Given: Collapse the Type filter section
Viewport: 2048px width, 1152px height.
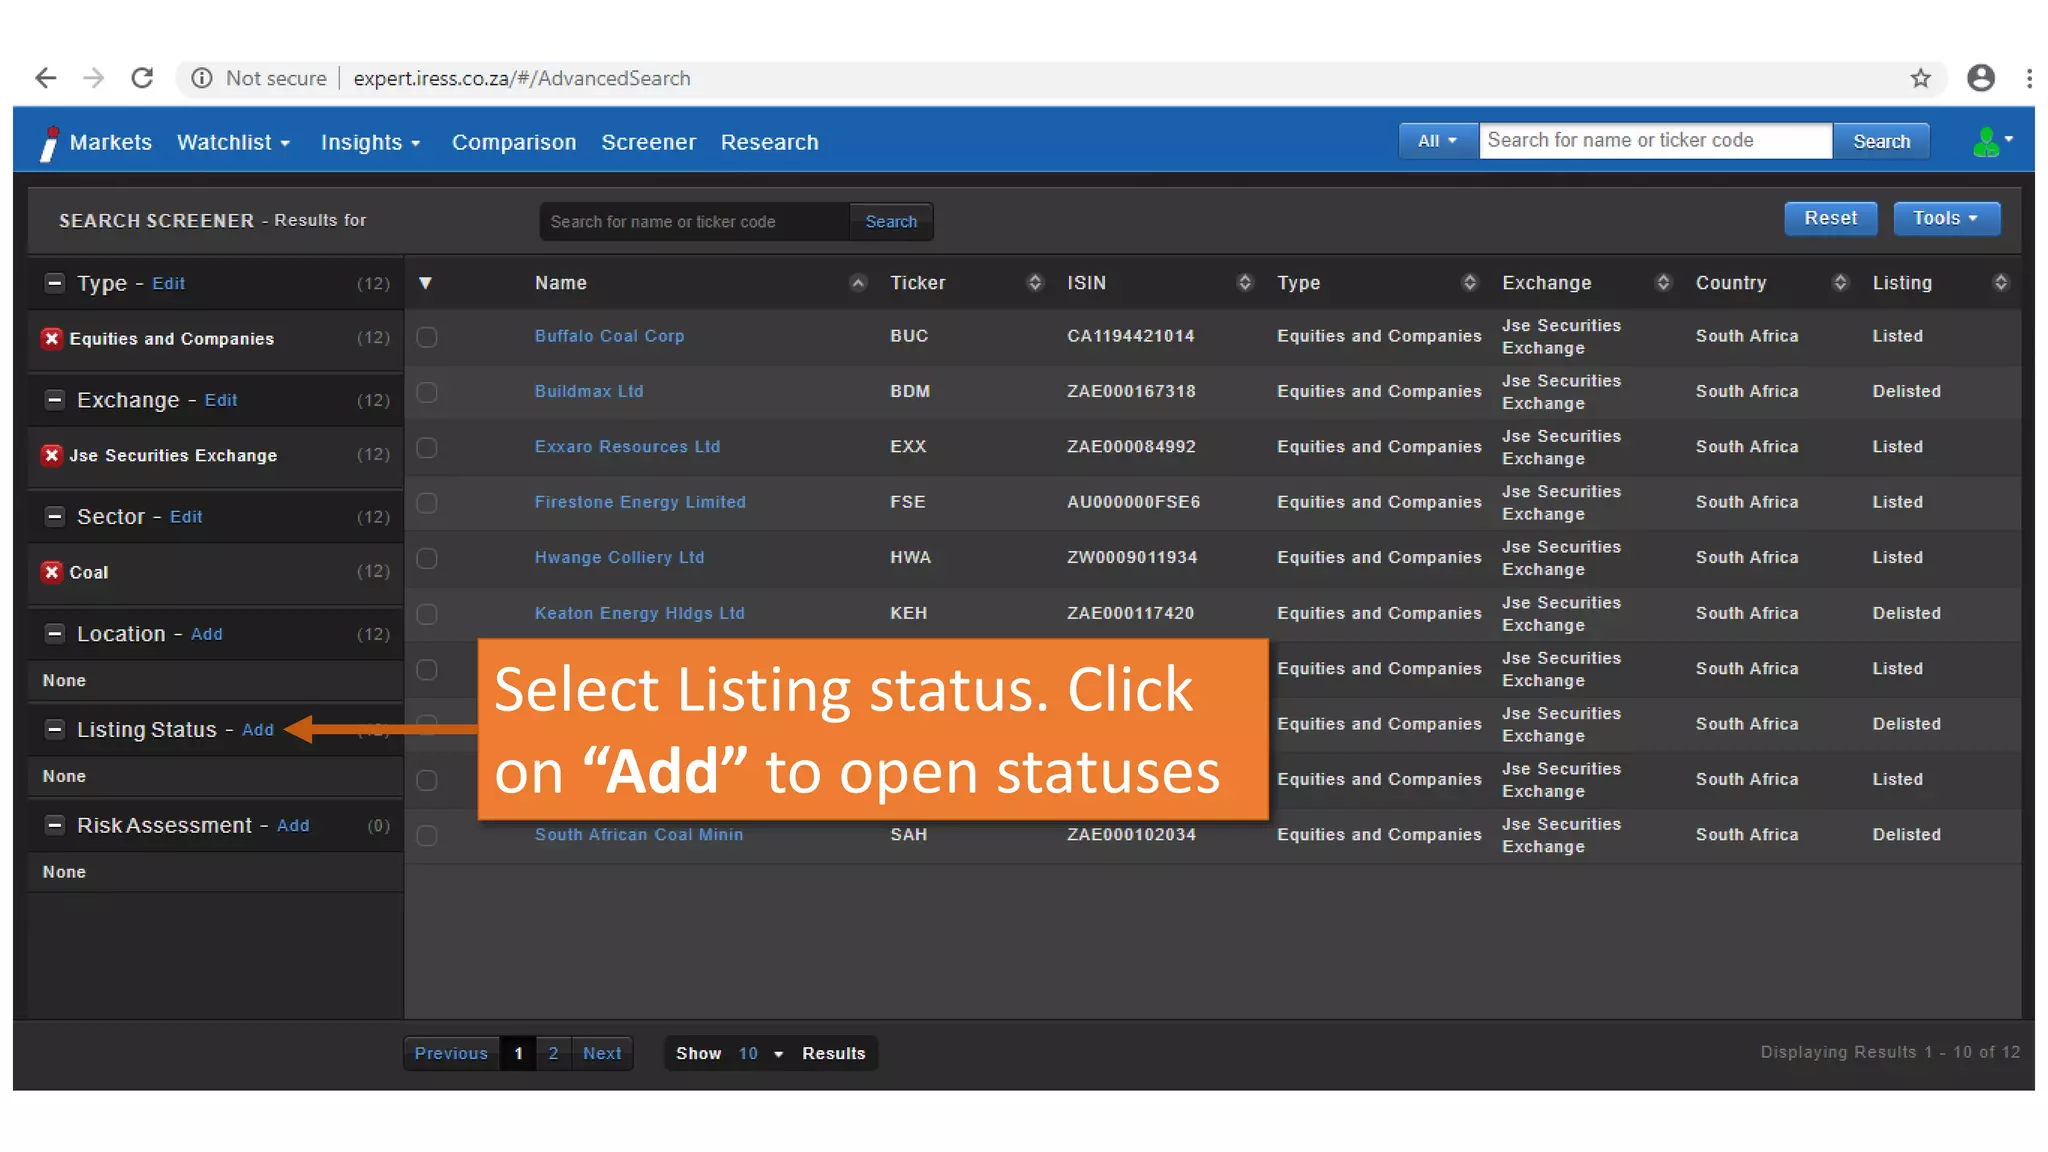Looking at the screenshot, I should point(55,283).
